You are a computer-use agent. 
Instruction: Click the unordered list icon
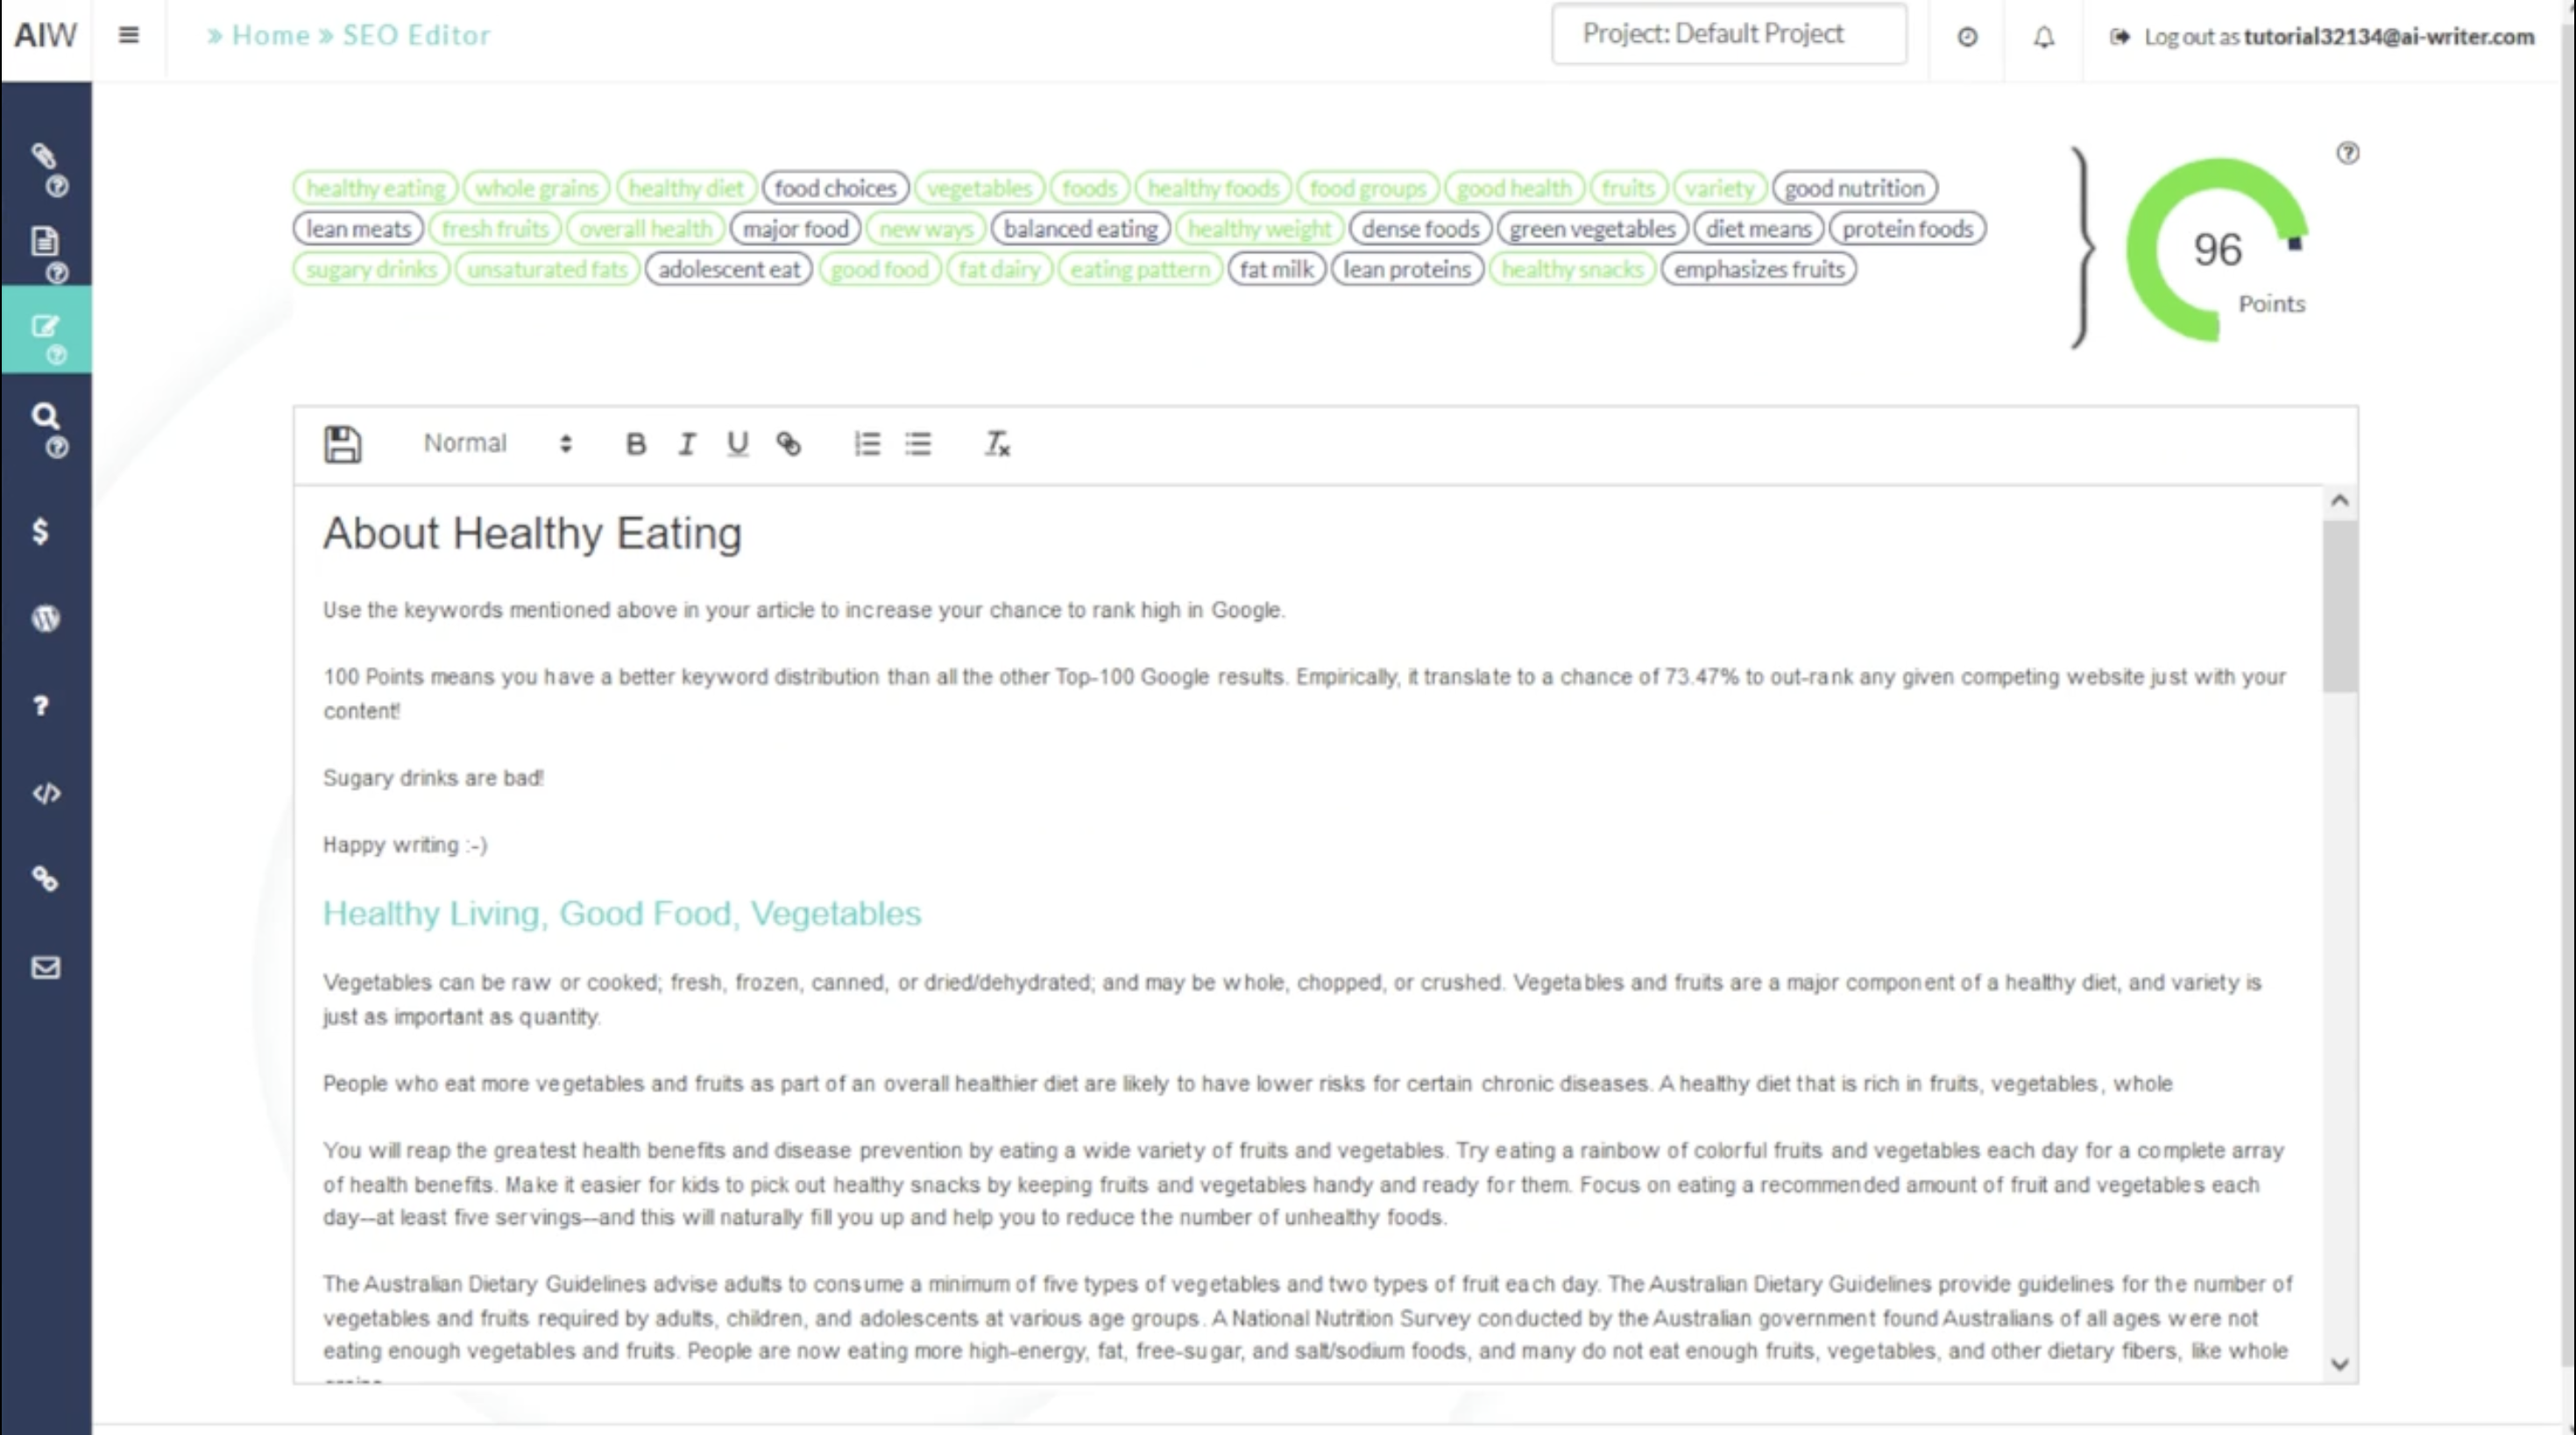917,443
